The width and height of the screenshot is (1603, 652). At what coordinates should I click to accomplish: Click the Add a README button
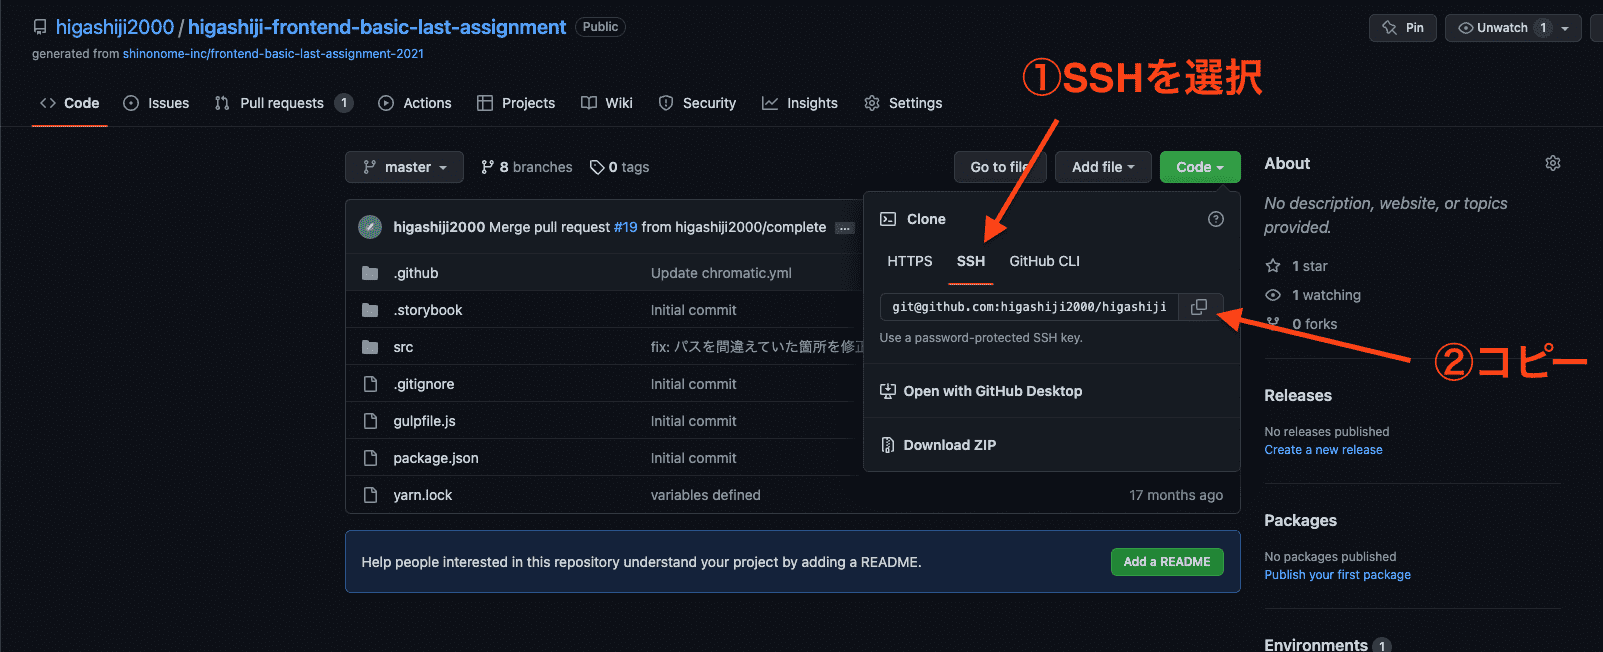[x=1167, y=562]
